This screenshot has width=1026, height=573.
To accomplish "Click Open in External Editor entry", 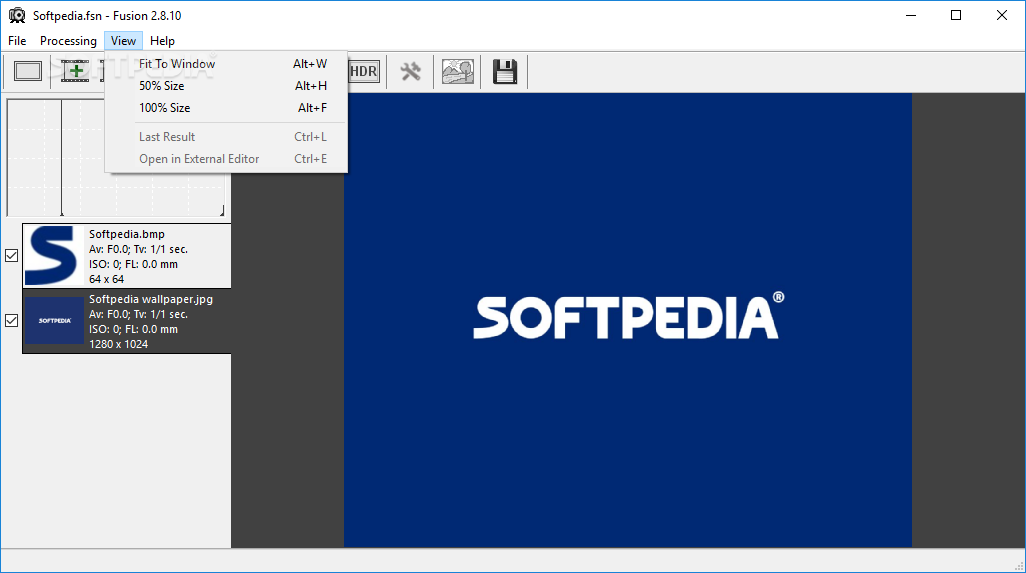I will point(226,159).
